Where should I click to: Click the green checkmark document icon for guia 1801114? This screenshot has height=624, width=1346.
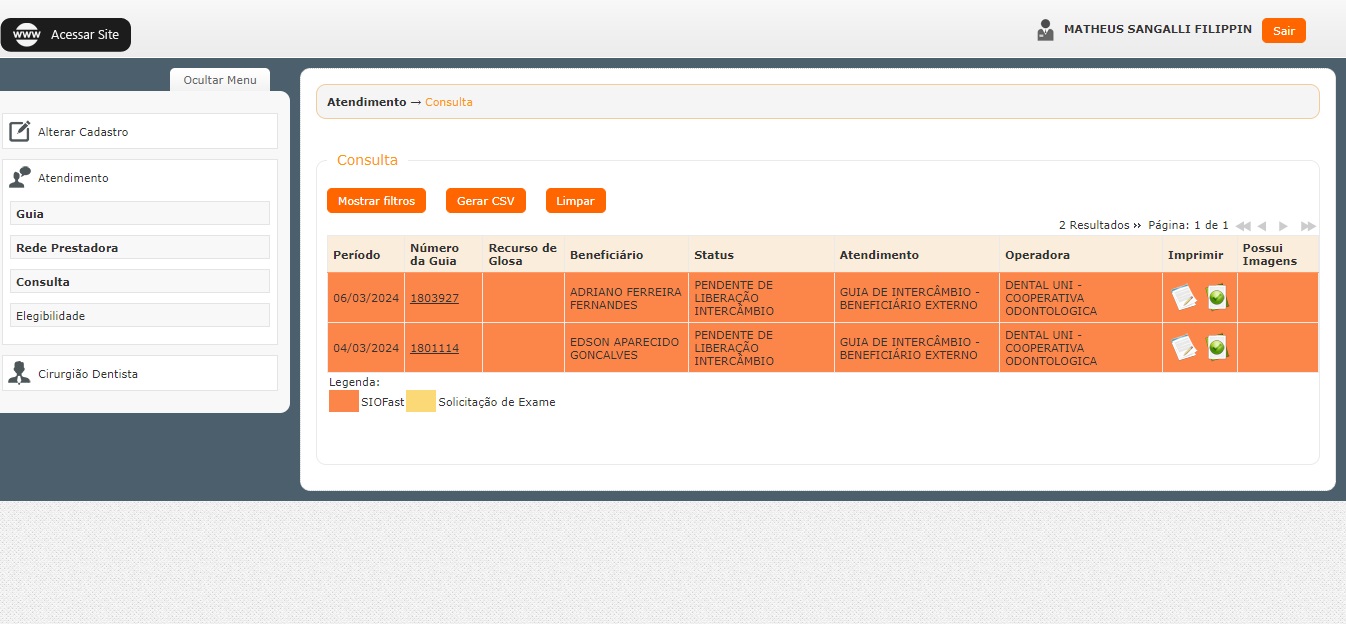(x=1217, y=347)
